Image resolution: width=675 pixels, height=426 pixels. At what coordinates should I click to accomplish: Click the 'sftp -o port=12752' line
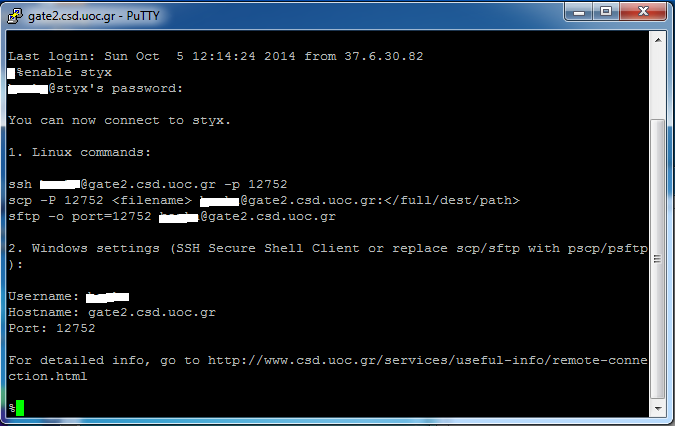172,216
